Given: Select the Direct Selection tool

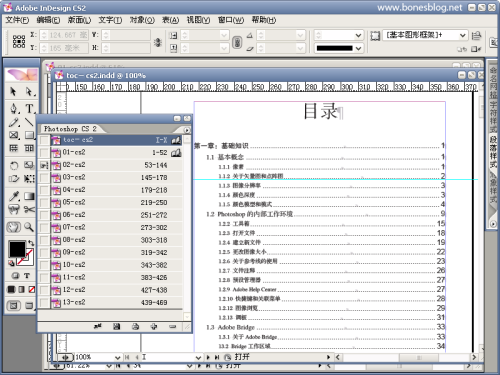Looking at the screenshot, I should tap(29, 91).
